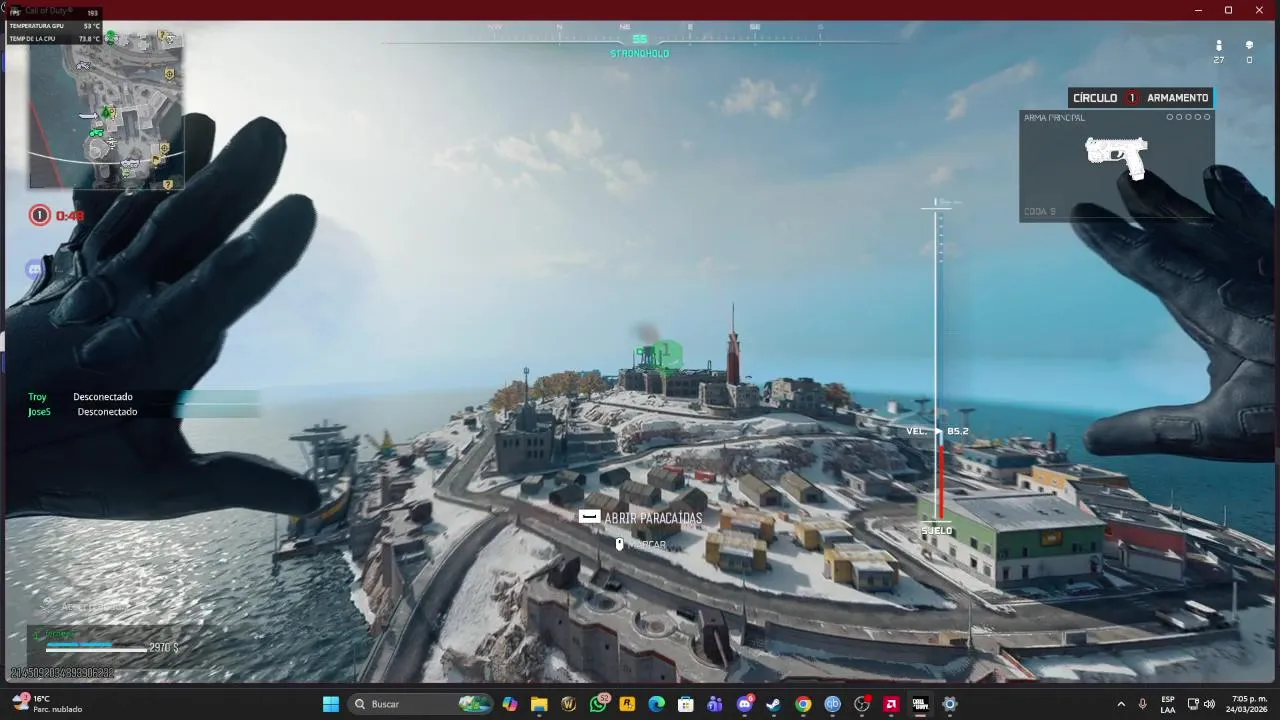
Task: Open Settings gear from the taskbar
Action: [949, 704]
